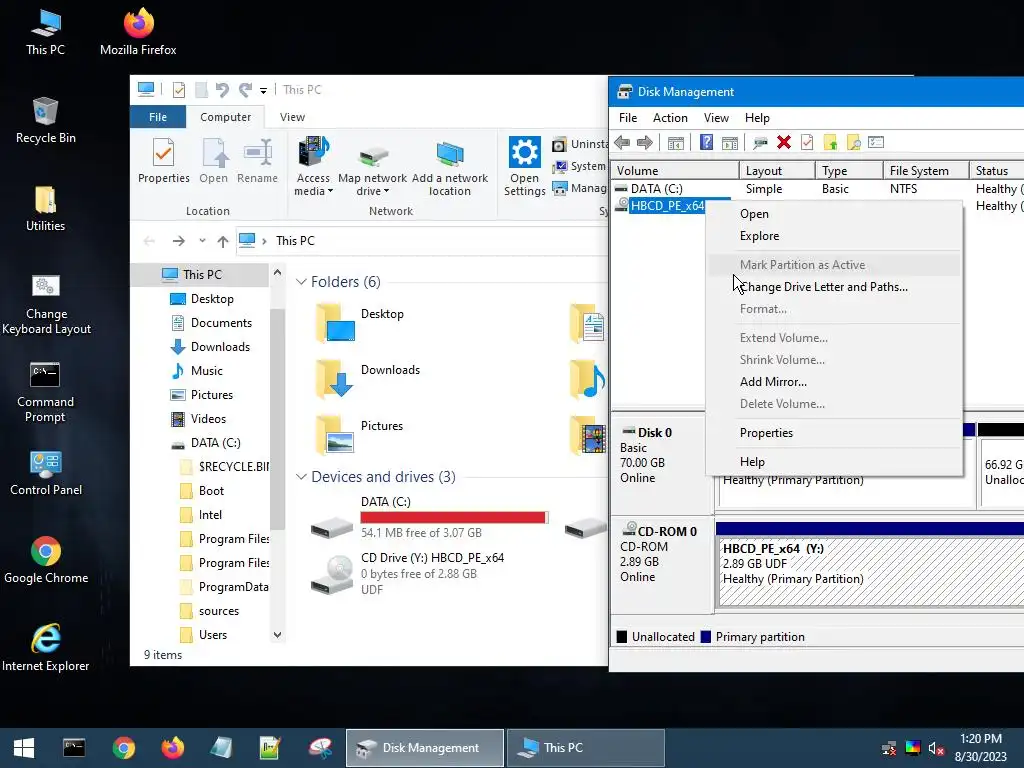Choose Properties in context menu
This screenshot has width=1024, height=768.
[834, 433]
